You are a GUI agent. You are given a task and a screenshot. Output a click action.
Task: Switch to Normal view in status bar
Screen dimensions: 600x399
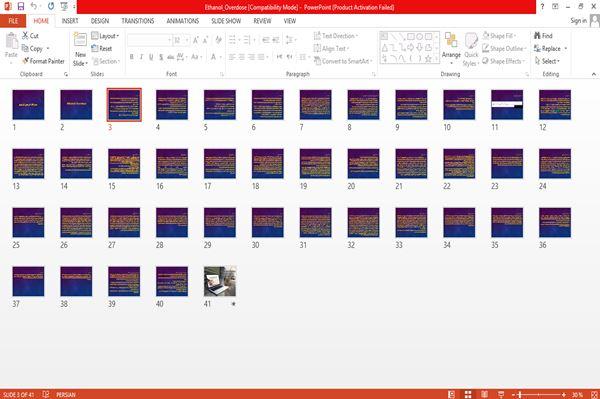(452, 394)
